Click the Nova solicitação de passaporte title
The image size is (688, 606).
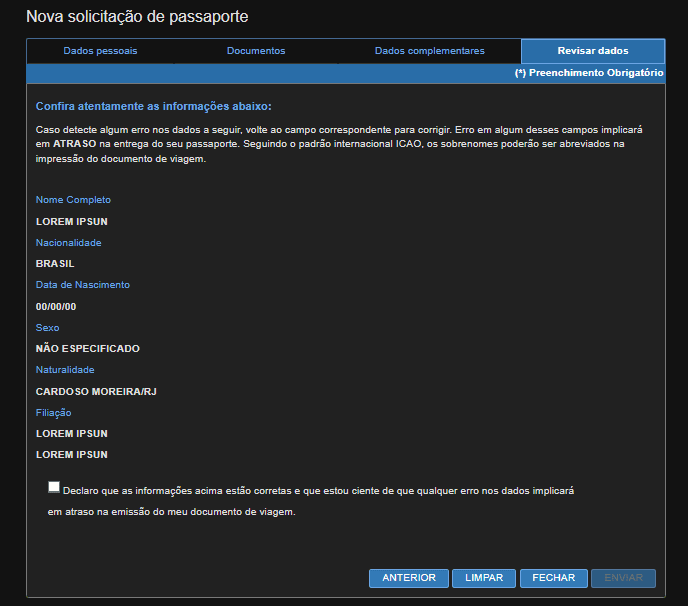[x=137, y=17]
